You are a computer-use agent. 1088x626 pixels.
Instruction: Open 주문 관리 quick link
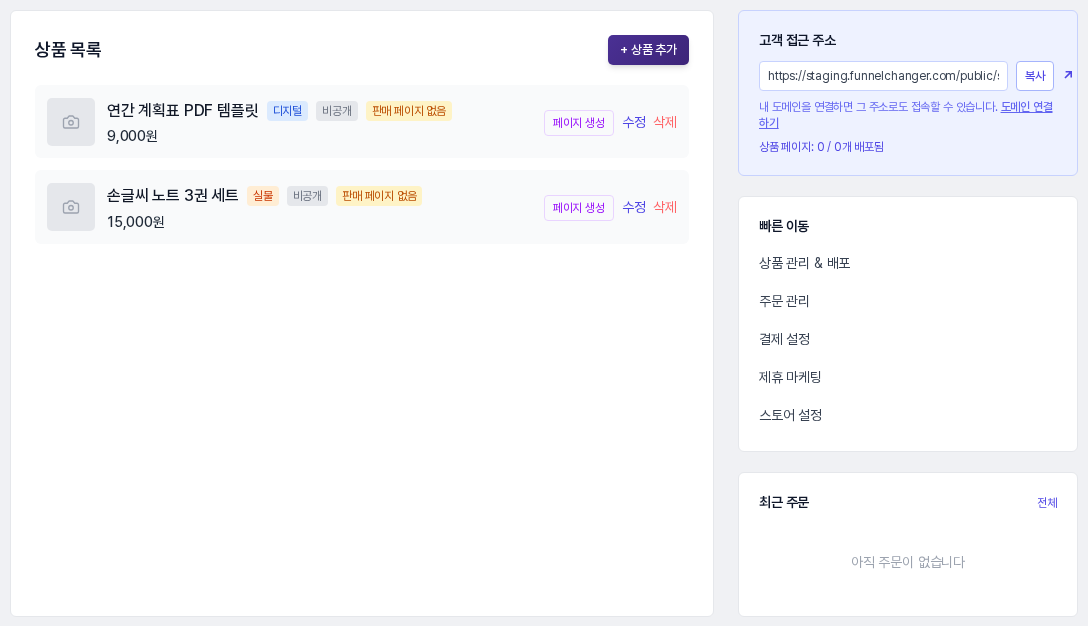click(x=784, y=301)
